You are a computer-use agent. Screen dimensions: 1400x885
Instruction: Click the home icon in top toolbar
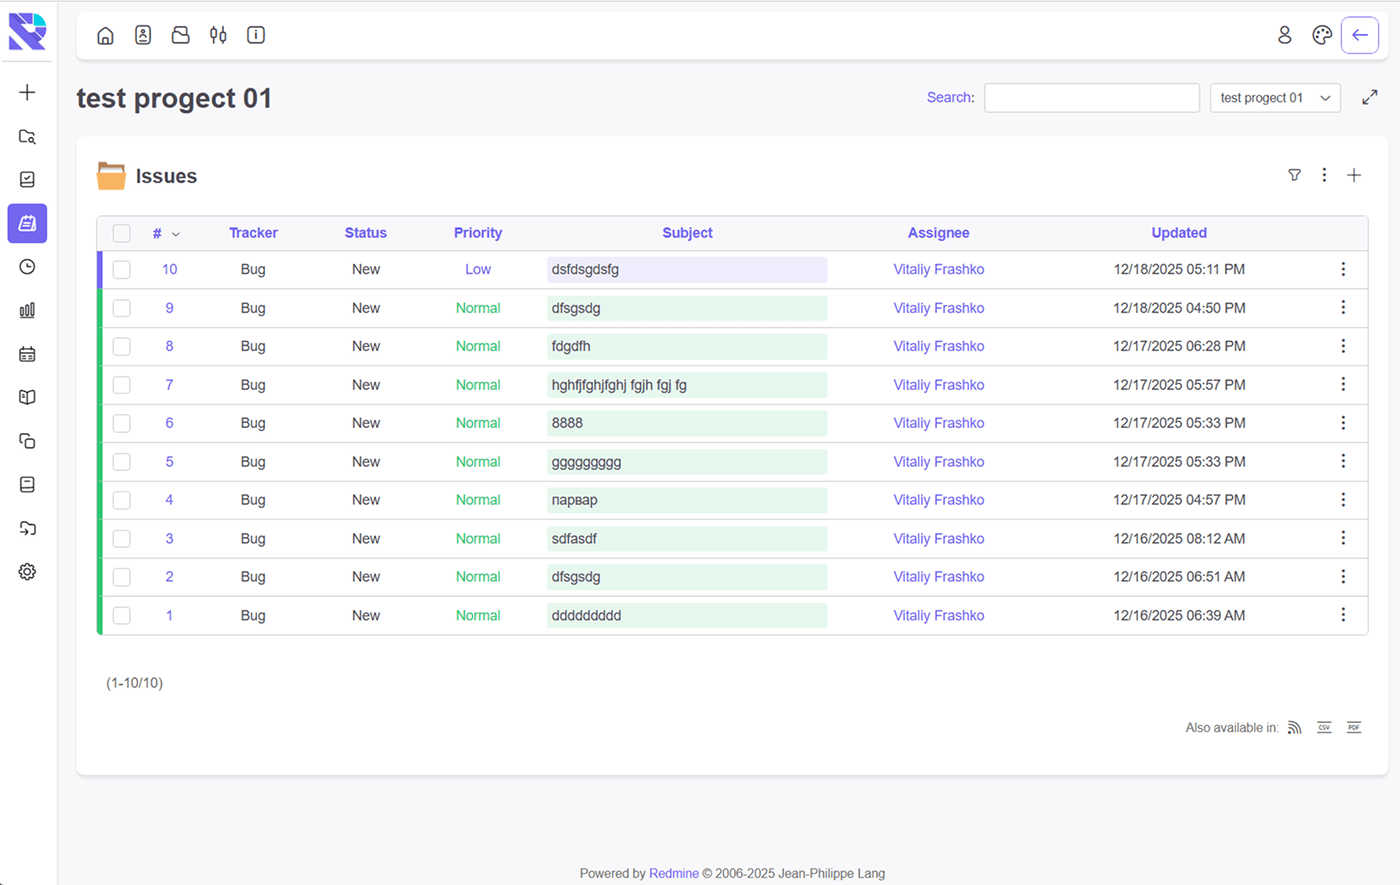[105, 36]
